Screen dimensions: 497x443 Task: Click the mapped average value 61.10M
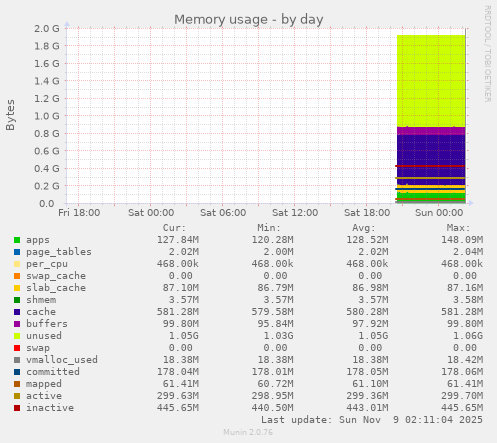(370, 384)
